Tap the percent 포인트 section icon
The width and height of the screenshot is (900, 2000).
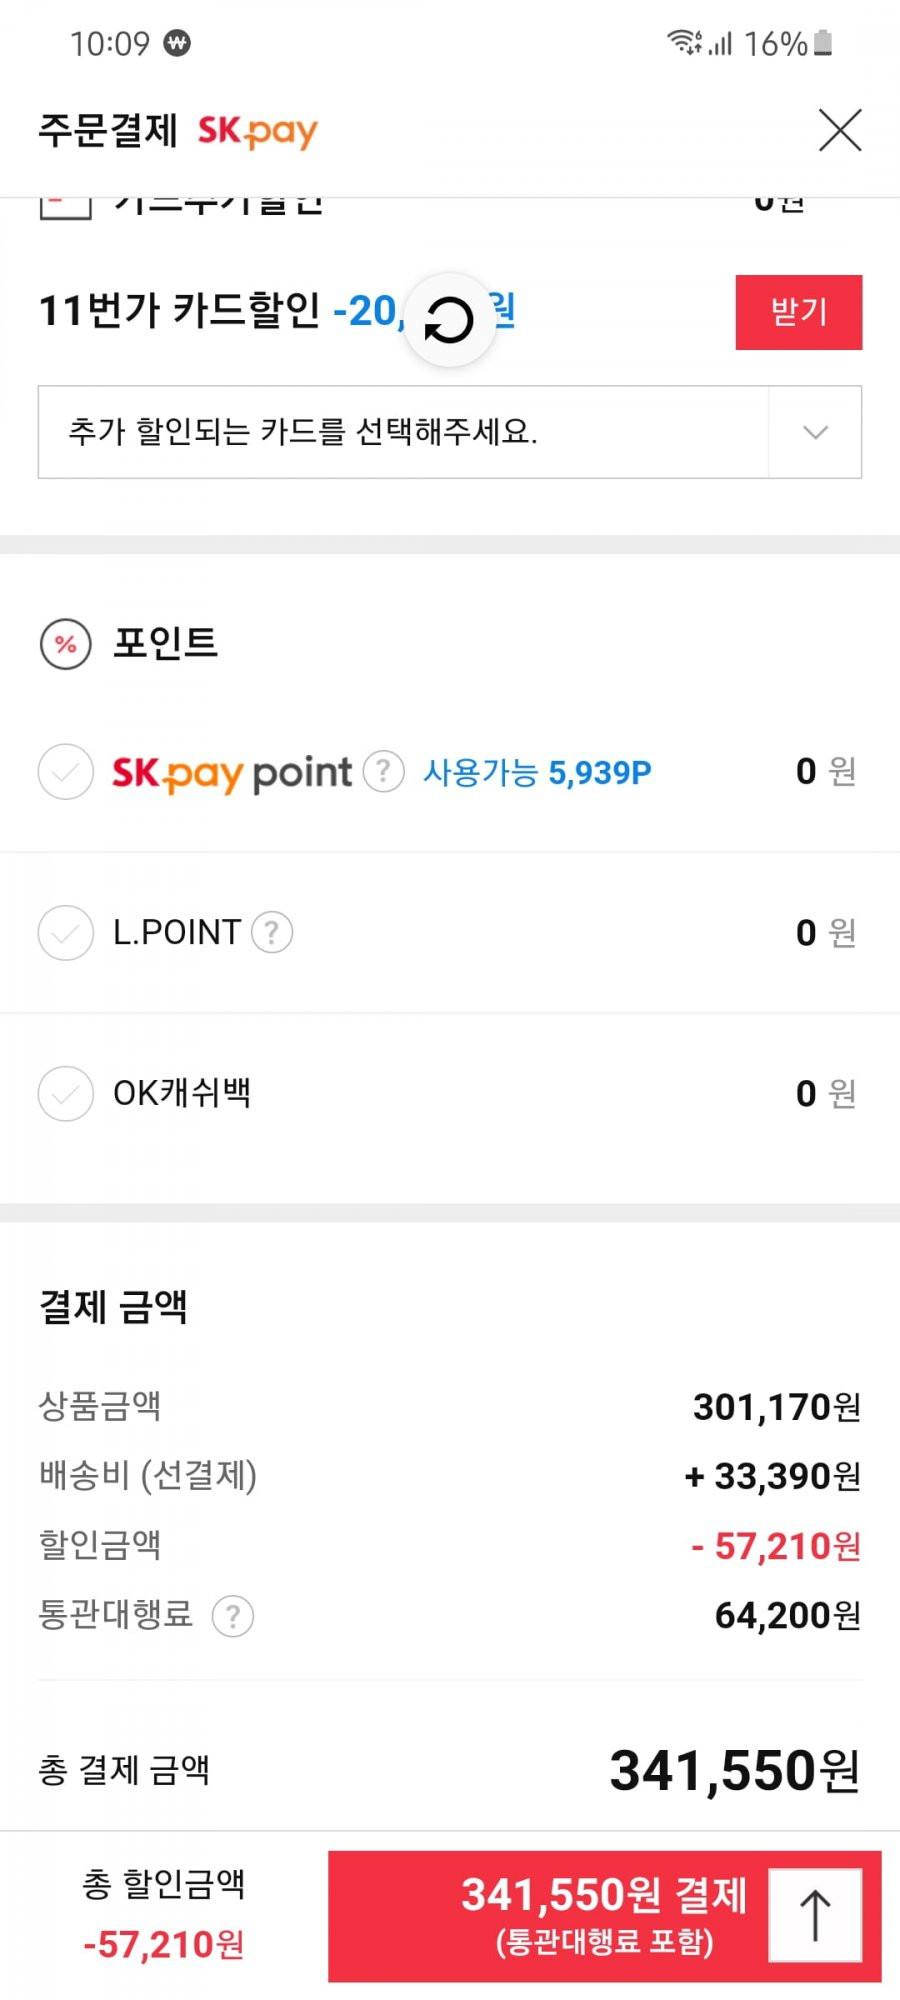[66, 644]
